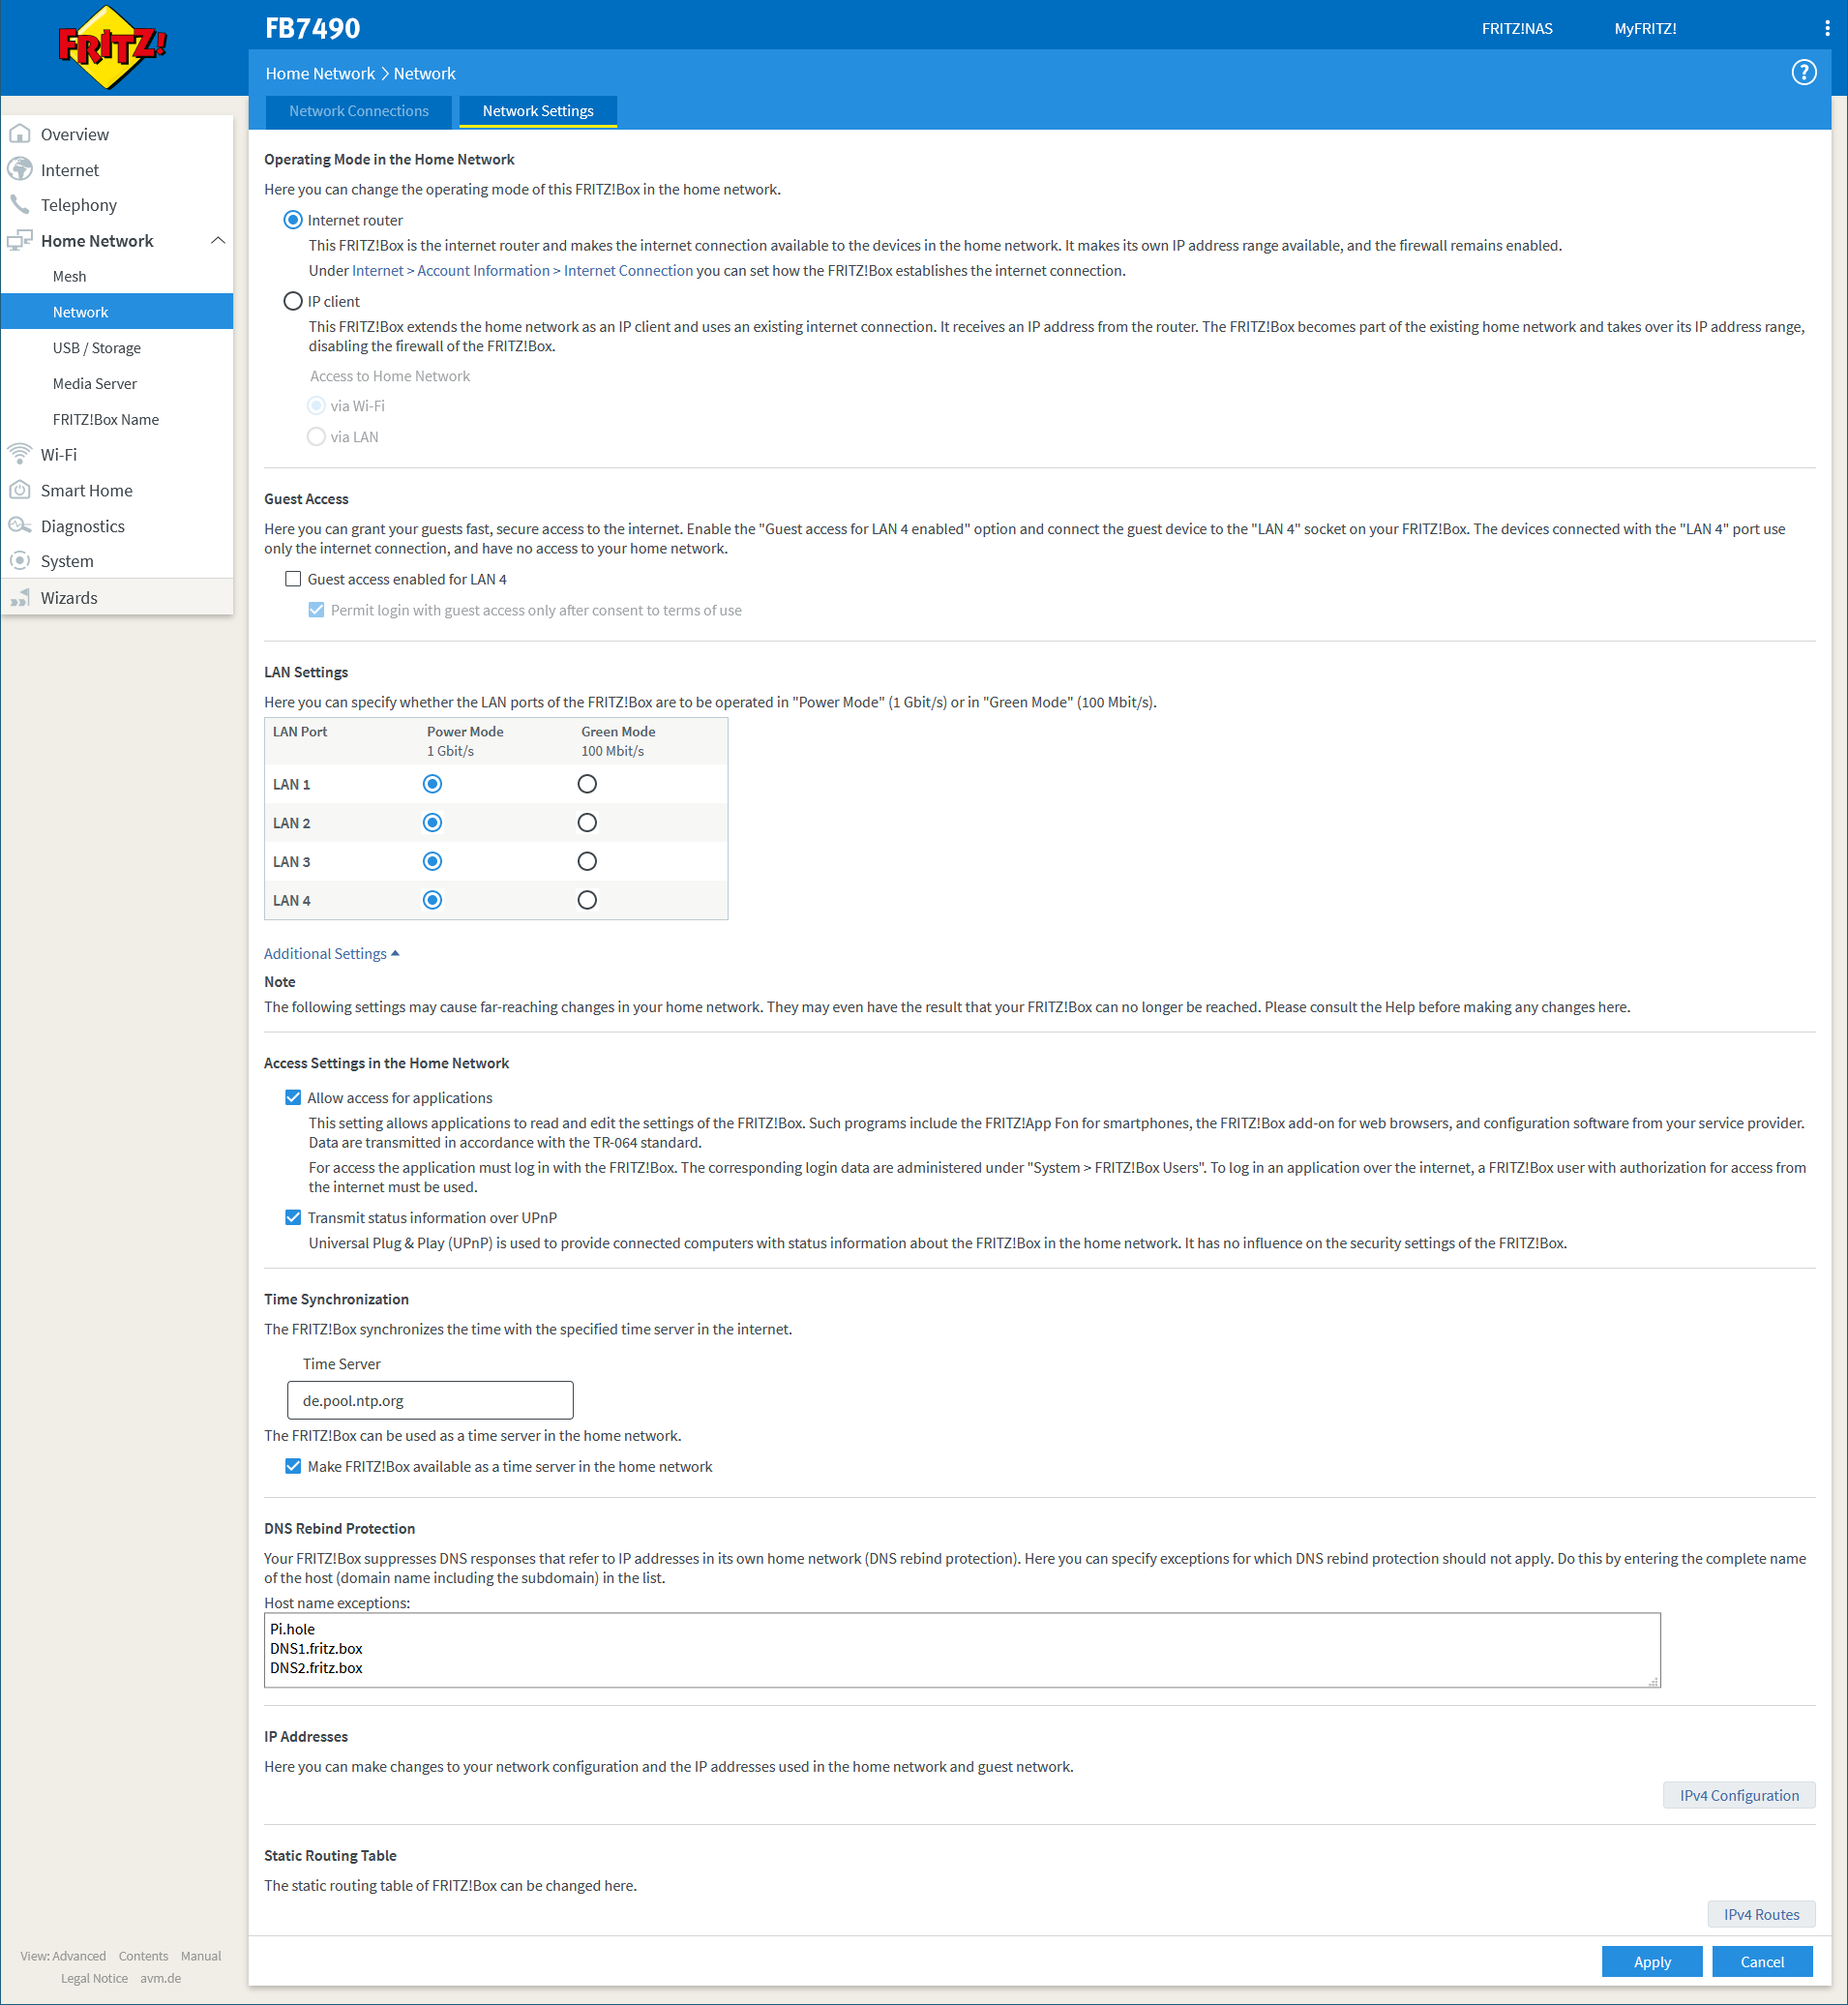Click the Overview house icon
Image resolution: width=1848 pixels, height=2005 pixels.
coord(20,134)
